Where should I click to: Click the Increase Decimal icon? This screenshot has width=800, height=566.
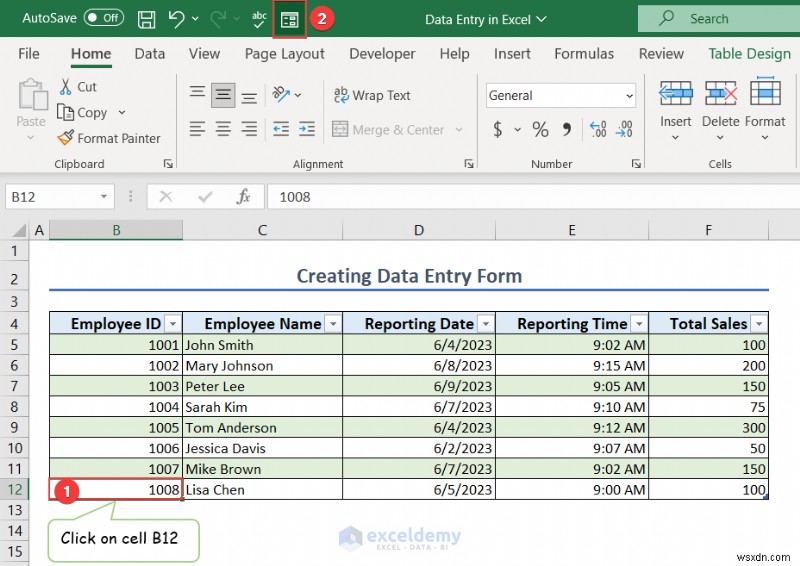598,130
